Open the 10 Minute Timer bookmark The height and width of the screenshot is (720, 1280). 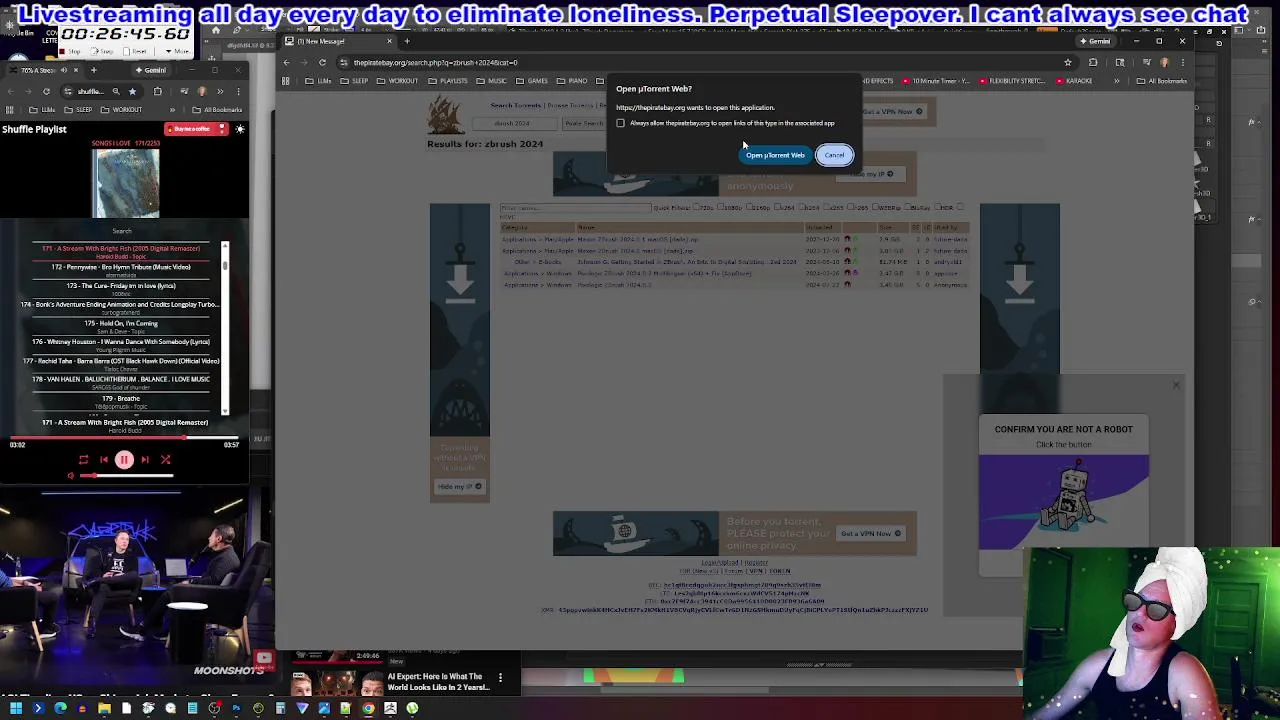click(936, 81)
